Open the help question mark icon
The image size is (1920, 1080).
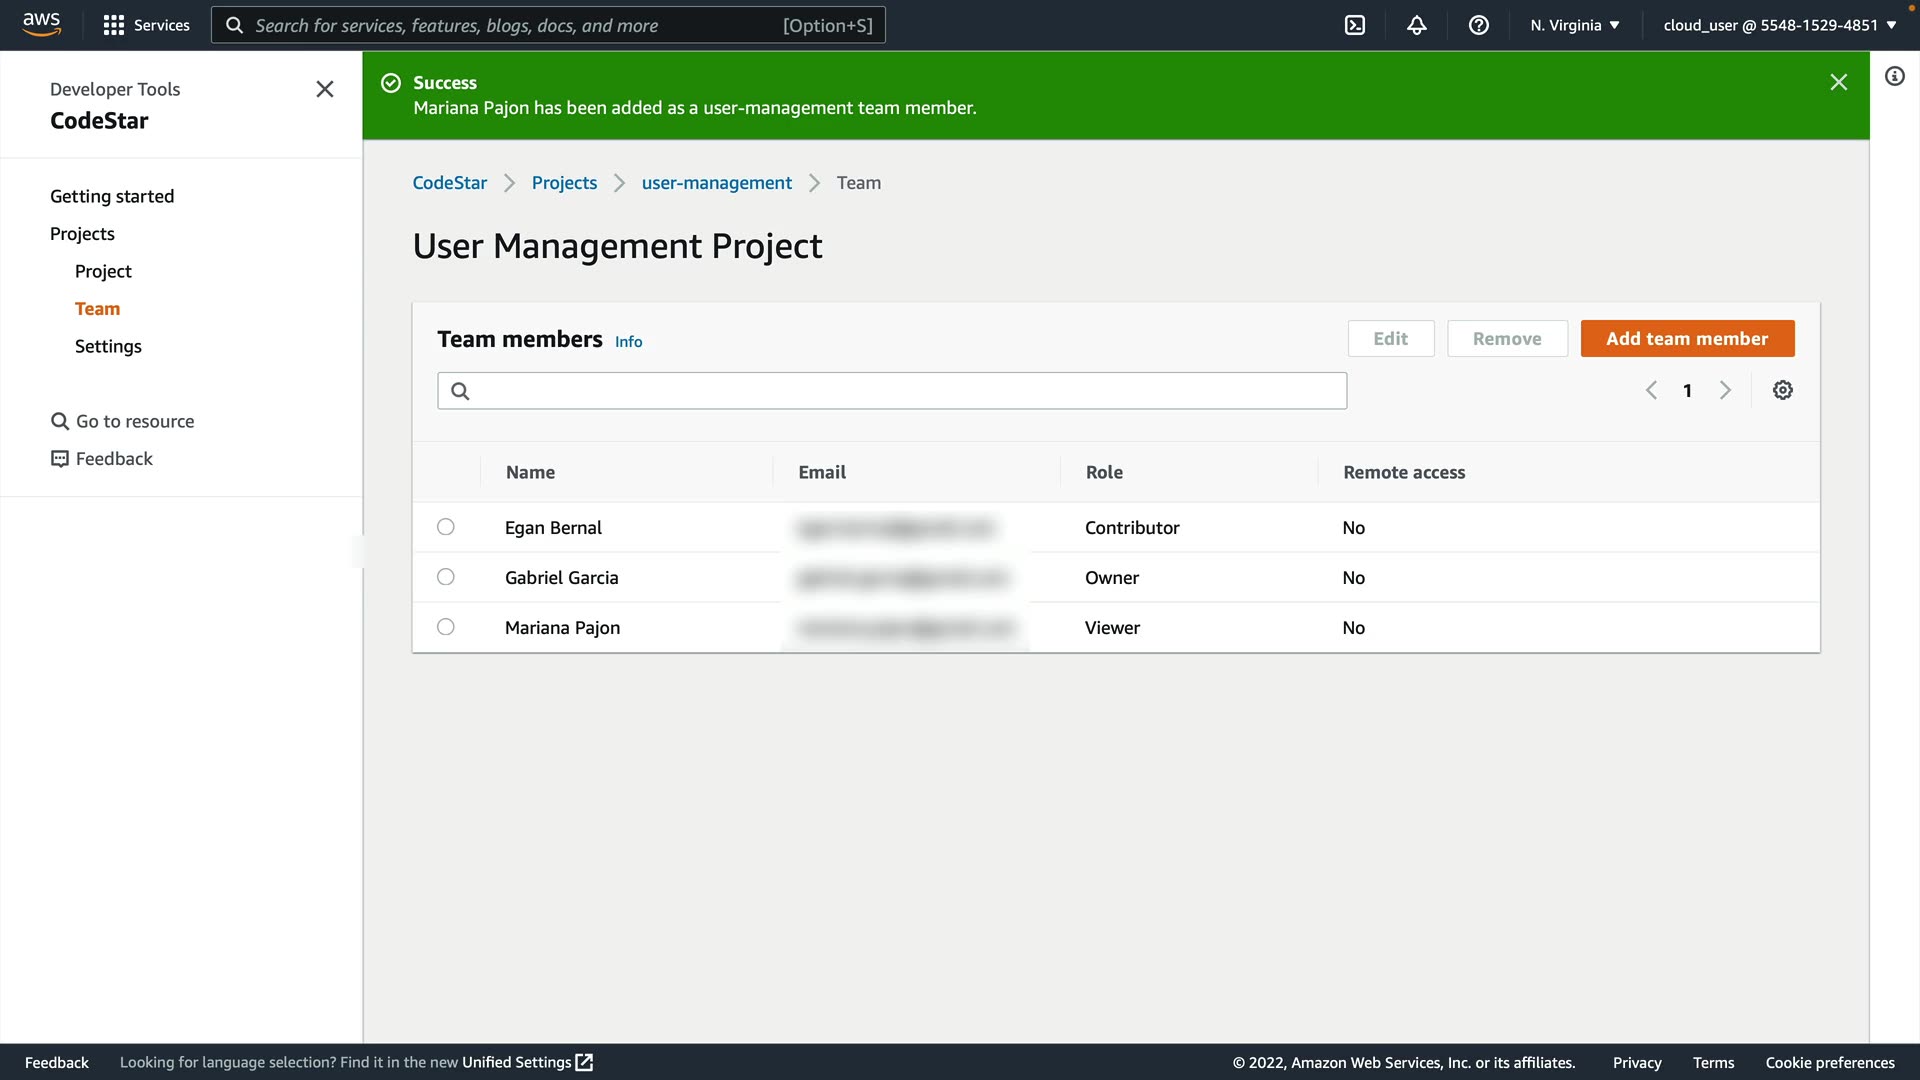pos(1479,25)
